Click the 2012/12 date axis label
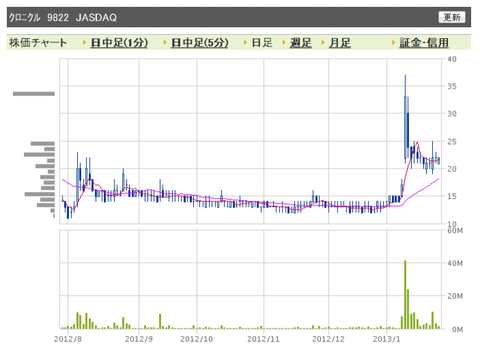This screenshot has width=480, height=362. 328,339
